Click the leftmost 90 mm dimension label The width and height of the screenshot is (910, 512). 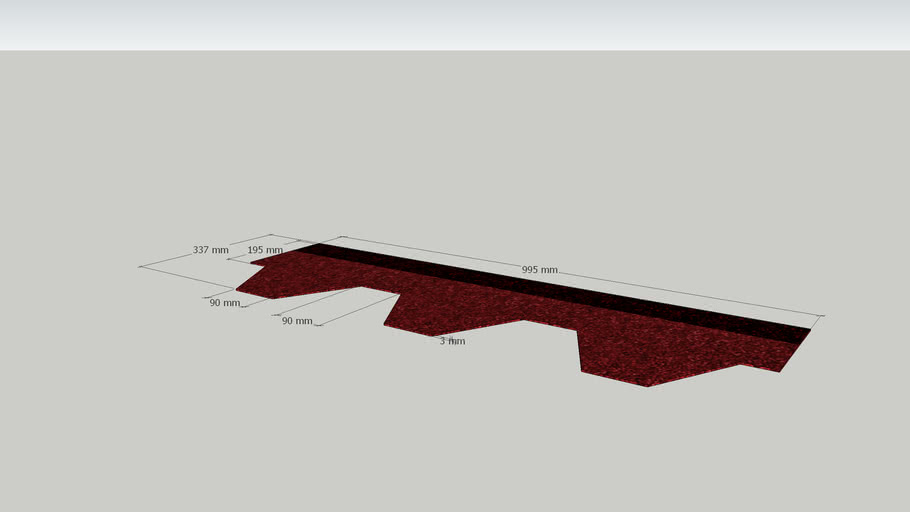(224, 303)
